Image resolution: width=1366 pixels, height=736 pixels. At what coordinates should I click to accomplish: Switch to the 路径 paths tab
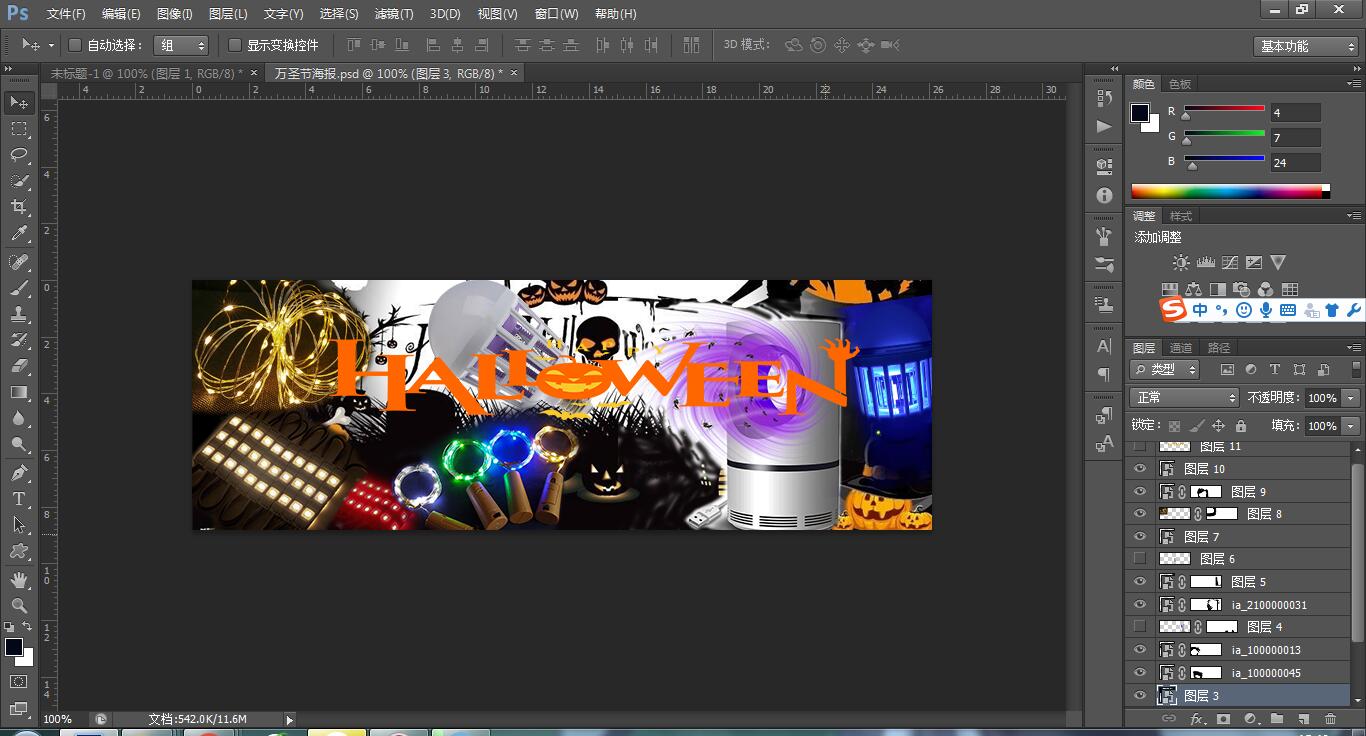1218,348
